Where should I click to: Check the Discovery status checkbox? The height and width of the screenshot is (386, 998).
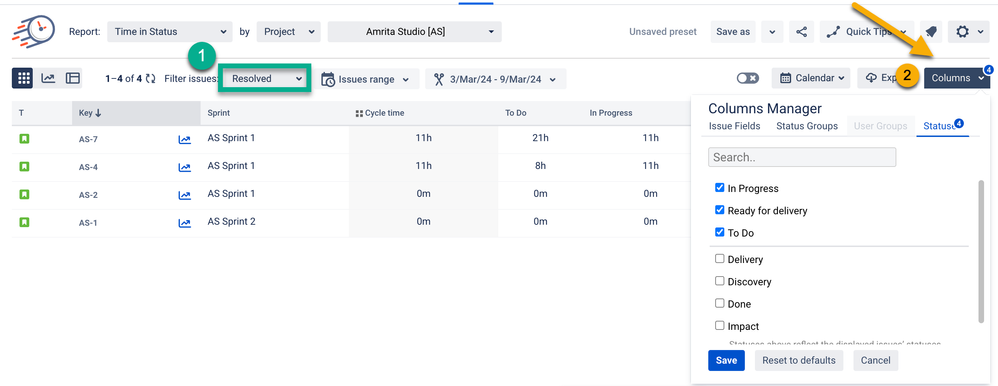[720, 281]
